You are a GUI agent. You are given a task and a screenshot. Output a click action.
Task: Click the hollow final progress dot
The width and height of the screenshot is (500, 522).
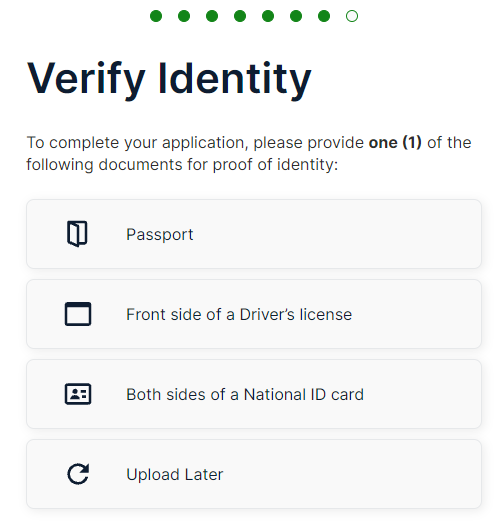[352, 16]
